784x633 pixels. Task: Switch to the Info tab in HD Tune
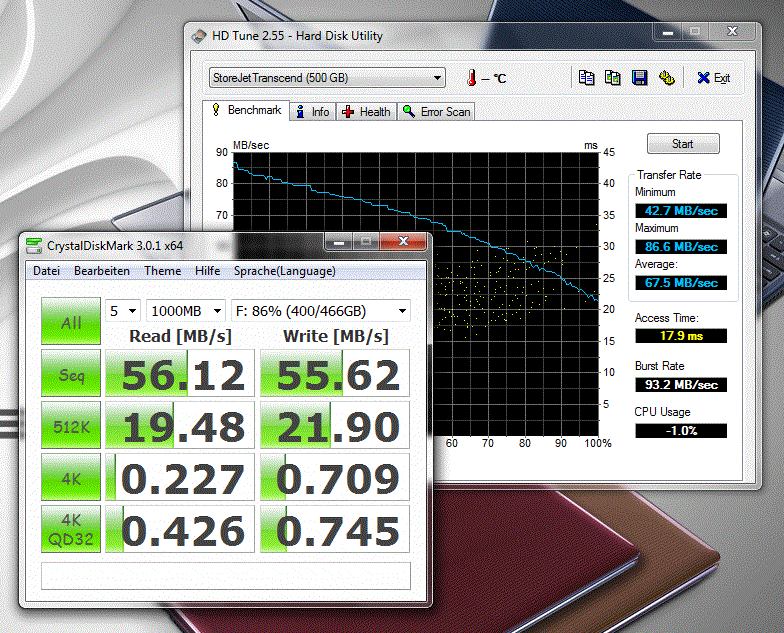coord(313,112)
